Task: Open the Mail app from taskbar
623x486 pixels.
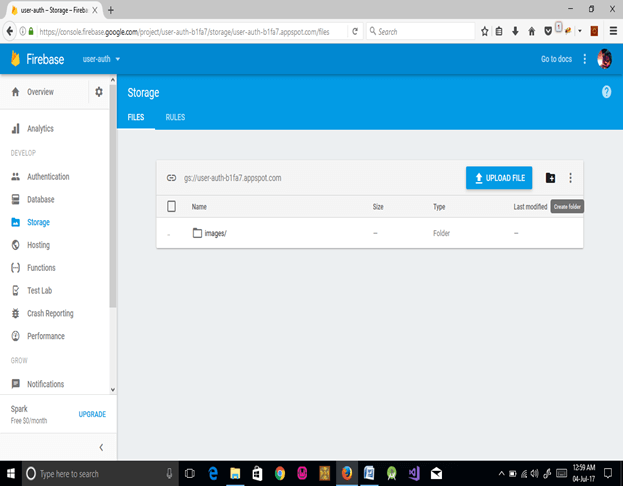Action: click(436, 474)
